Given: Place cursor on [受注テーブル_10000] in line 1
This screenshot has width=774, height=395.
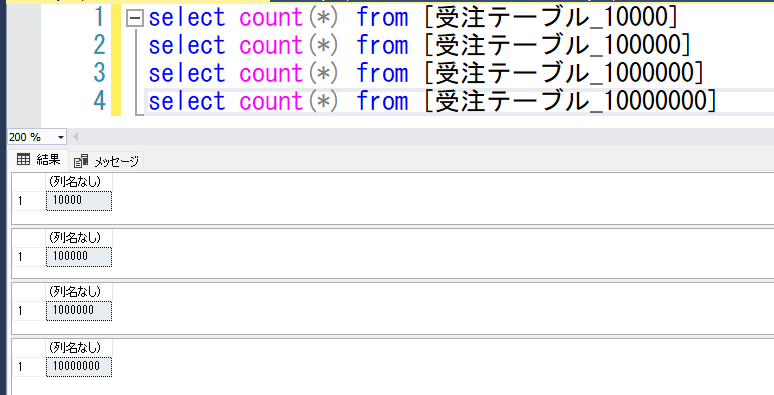Looking at the screenshot, I should [550, 18].
